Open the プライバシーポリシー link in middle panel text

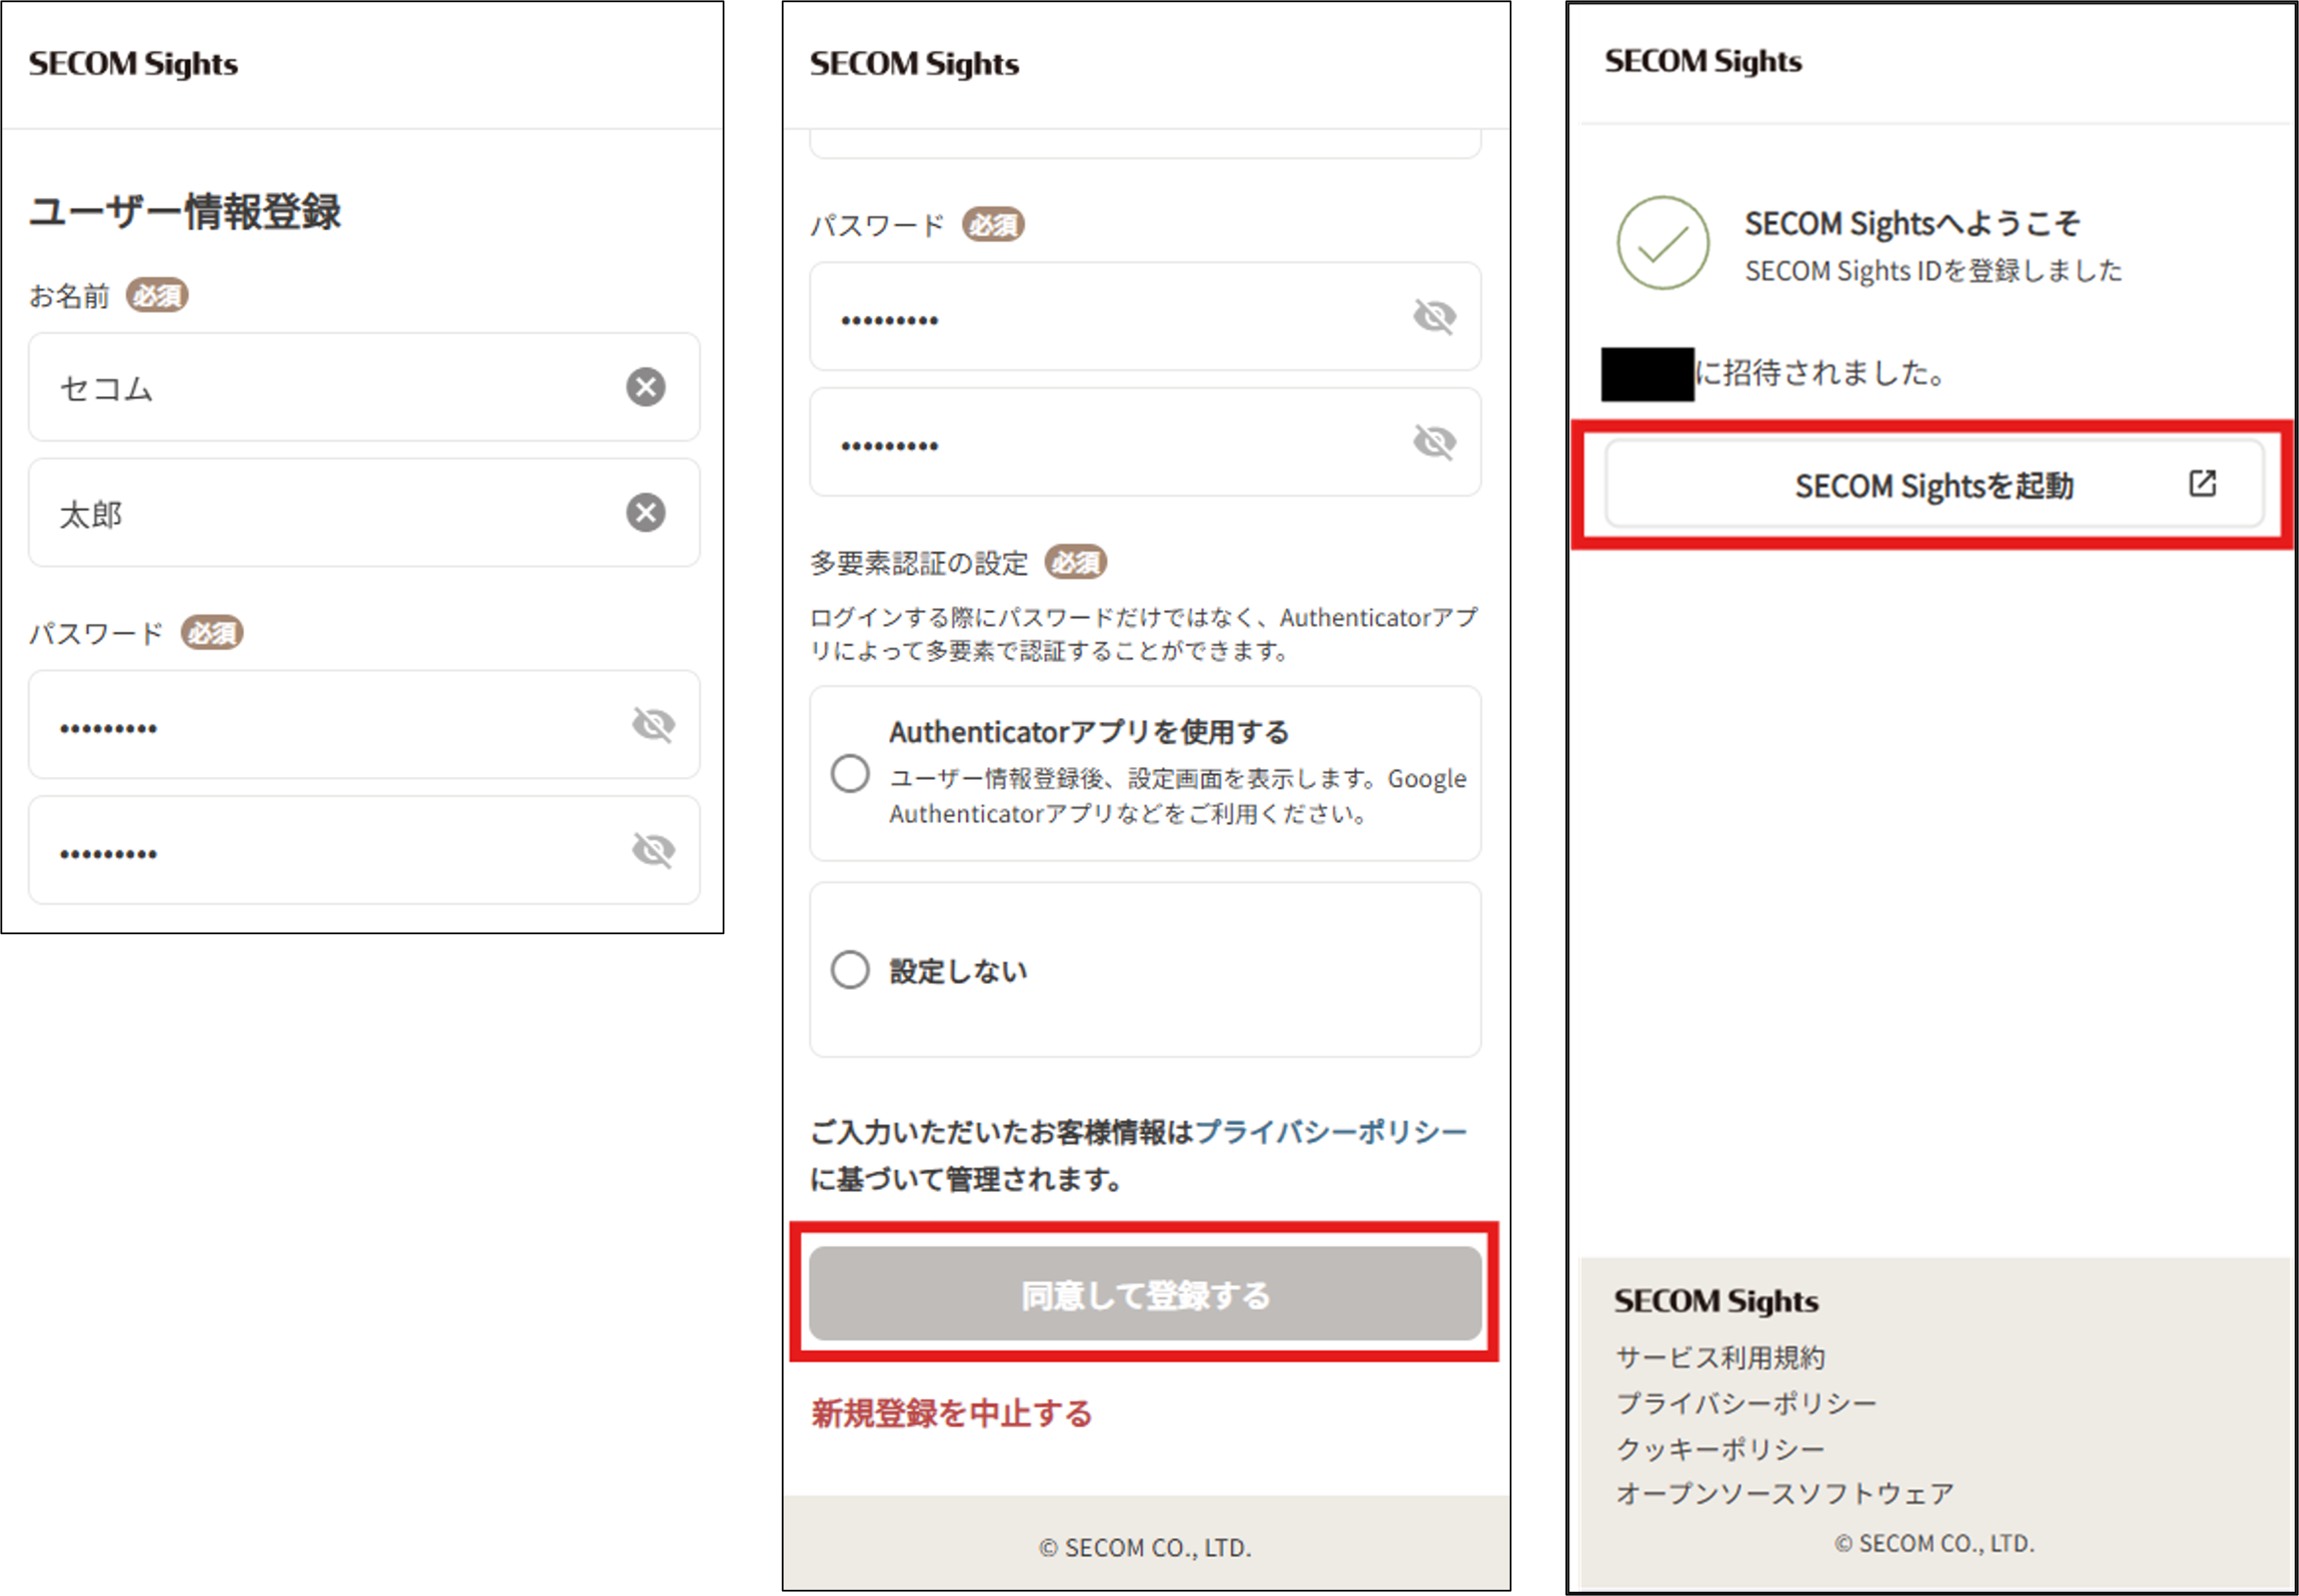[x=1331, y=1132]
